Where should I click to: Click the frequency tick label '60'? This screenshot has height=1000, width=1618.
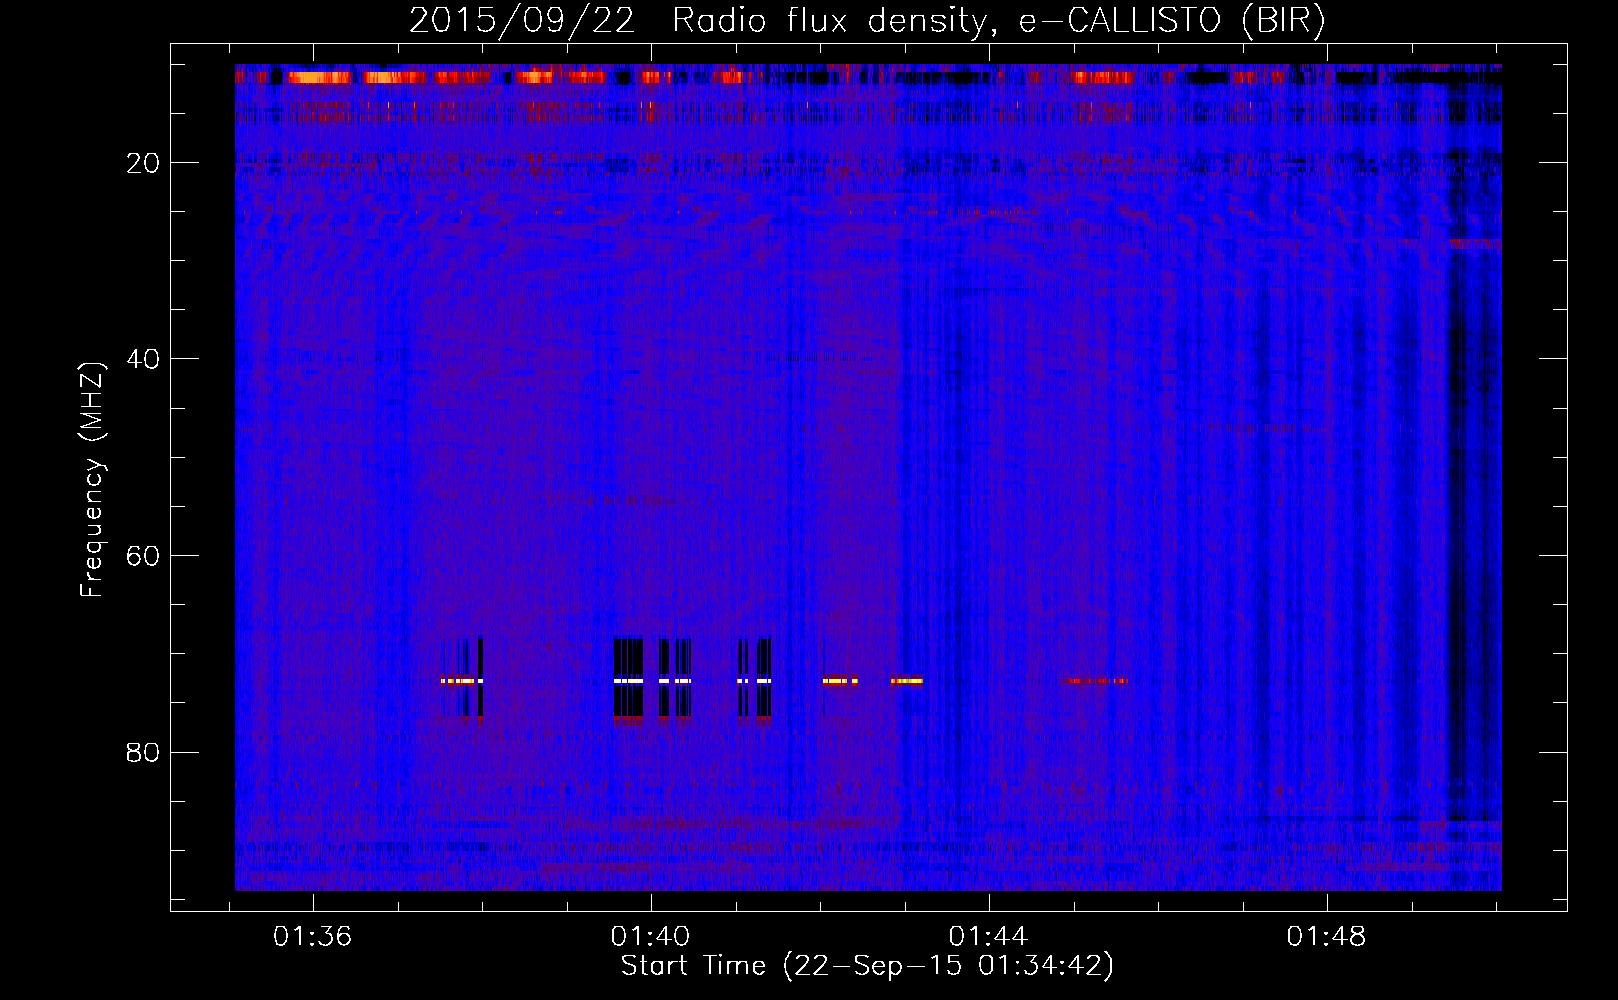coord(144,556)
